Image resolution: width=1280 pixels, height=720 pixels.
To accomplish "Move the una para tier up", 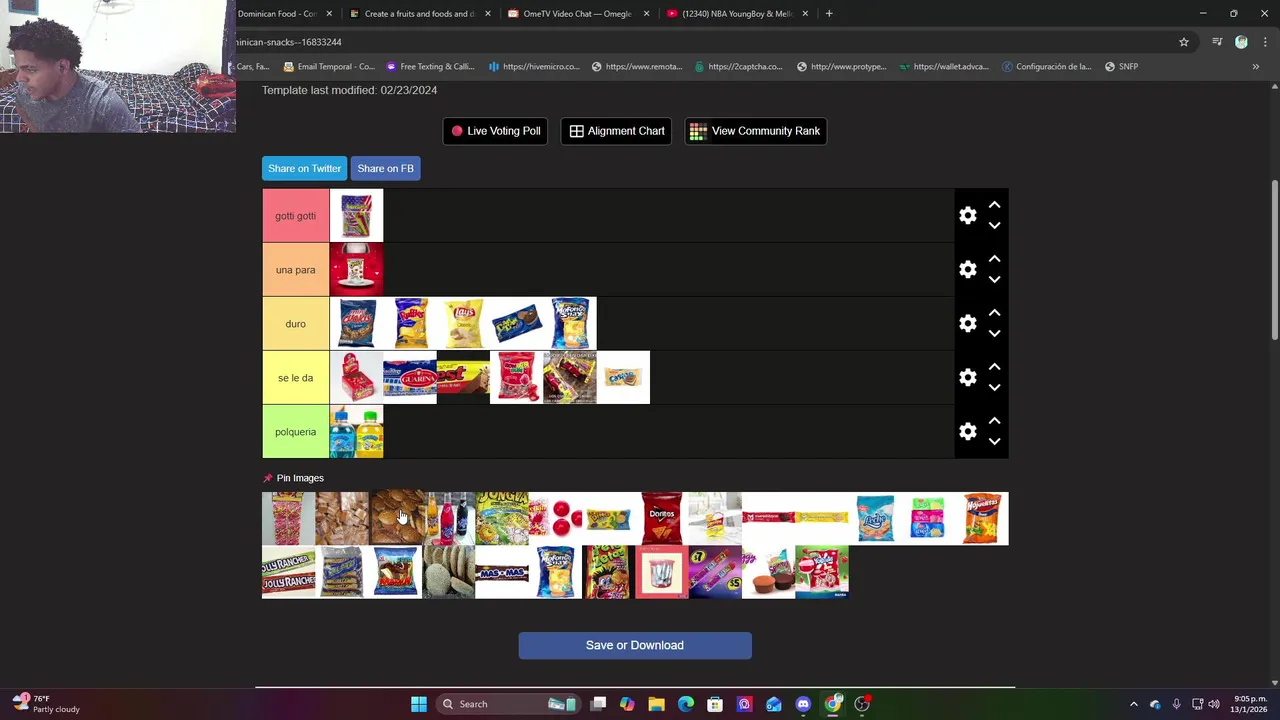I will [994, 259].
